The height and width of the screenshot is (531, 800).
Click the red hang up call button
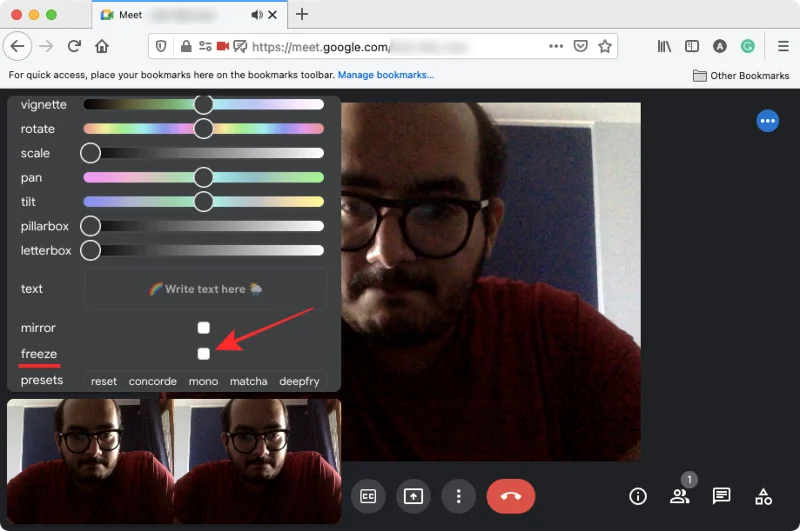tap(510, 496)
